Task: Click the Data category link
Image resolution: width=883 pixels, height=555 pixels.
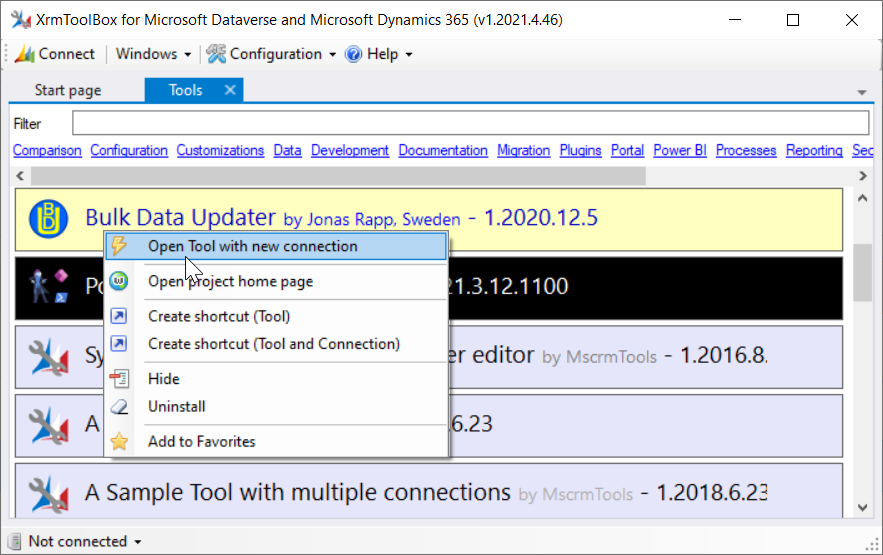Action: (x=287, y=150)
